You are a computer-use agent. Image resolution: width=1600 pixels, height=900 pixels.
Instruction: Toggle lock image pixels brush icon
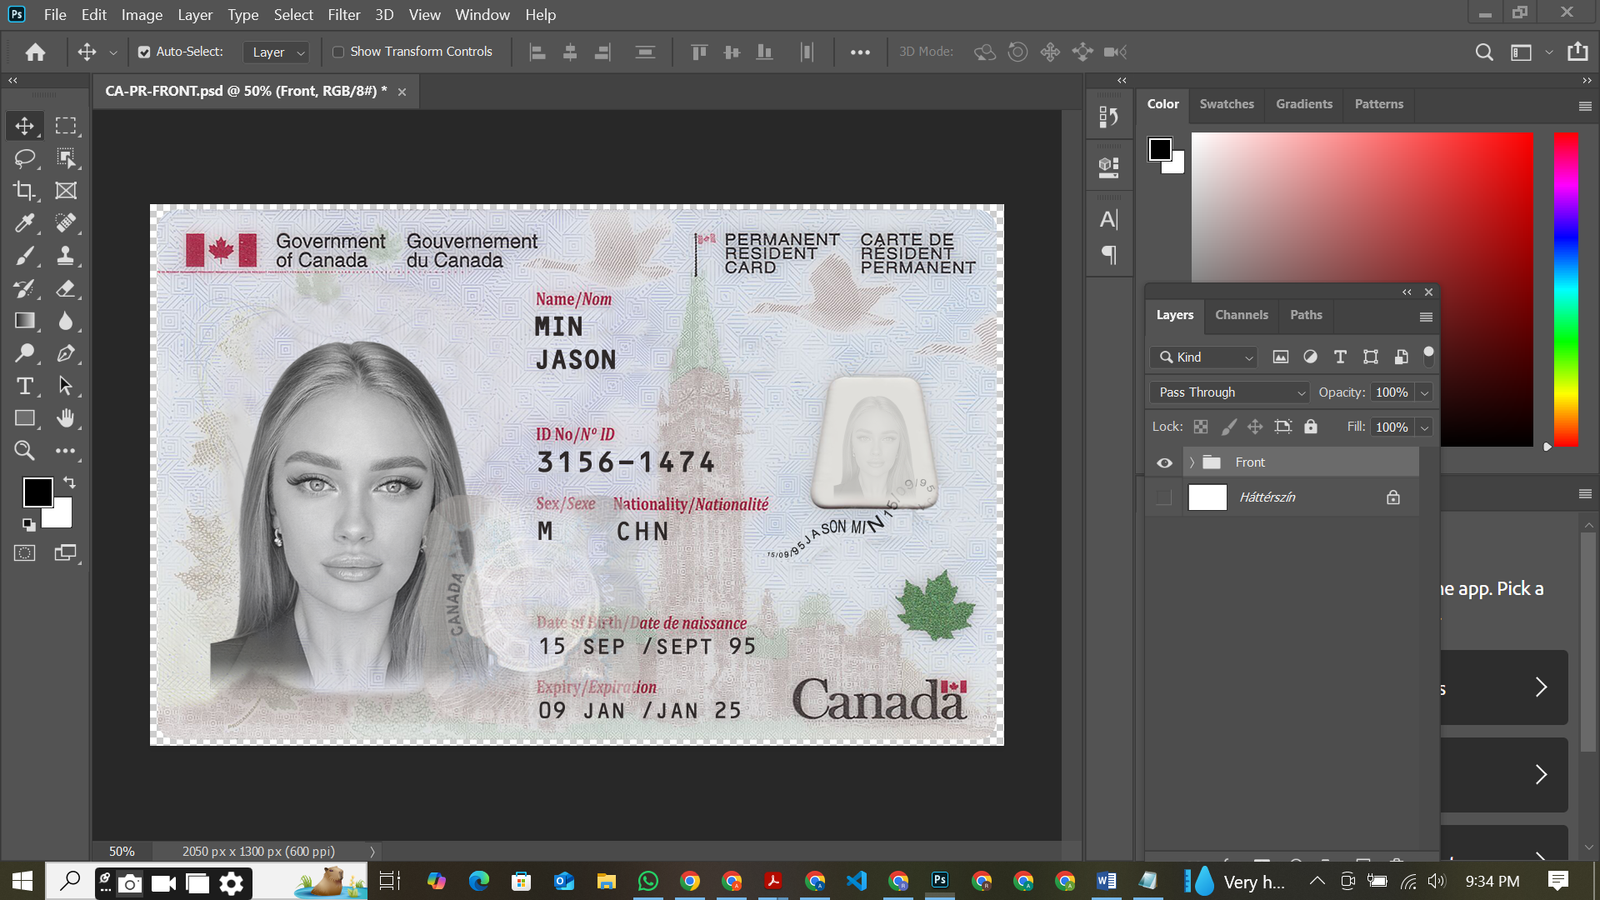[1229, 427]
